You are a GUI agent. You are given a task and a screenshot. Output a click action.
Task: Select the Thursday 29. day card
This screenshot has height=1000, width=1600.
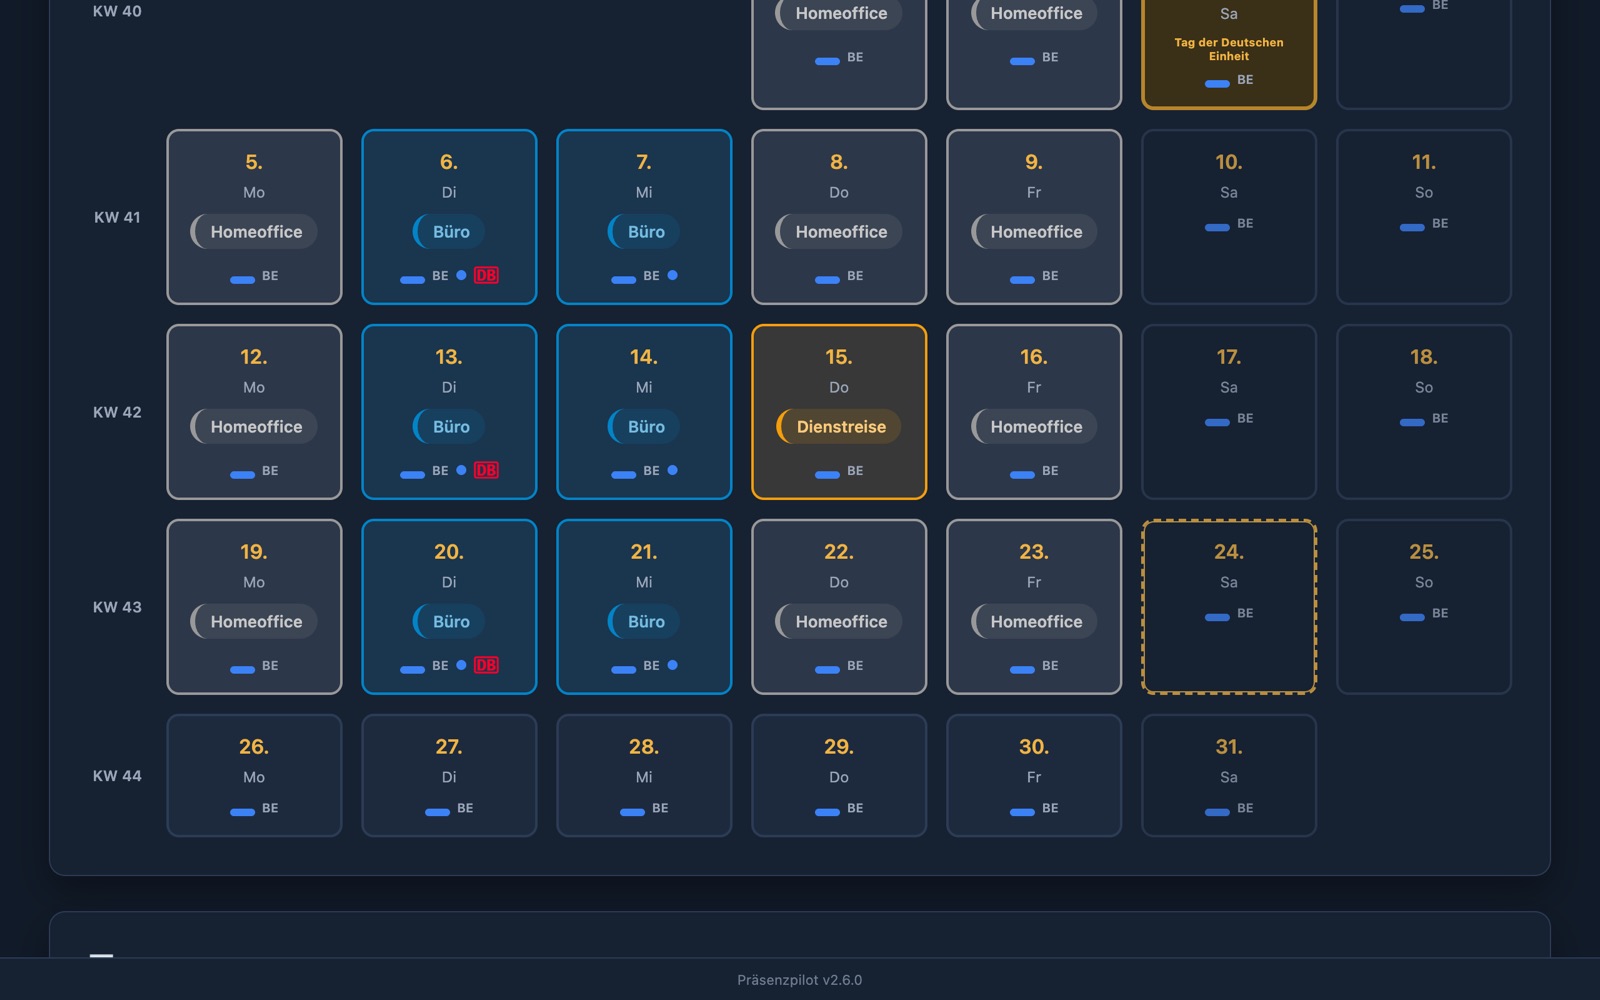click(839, 775)
